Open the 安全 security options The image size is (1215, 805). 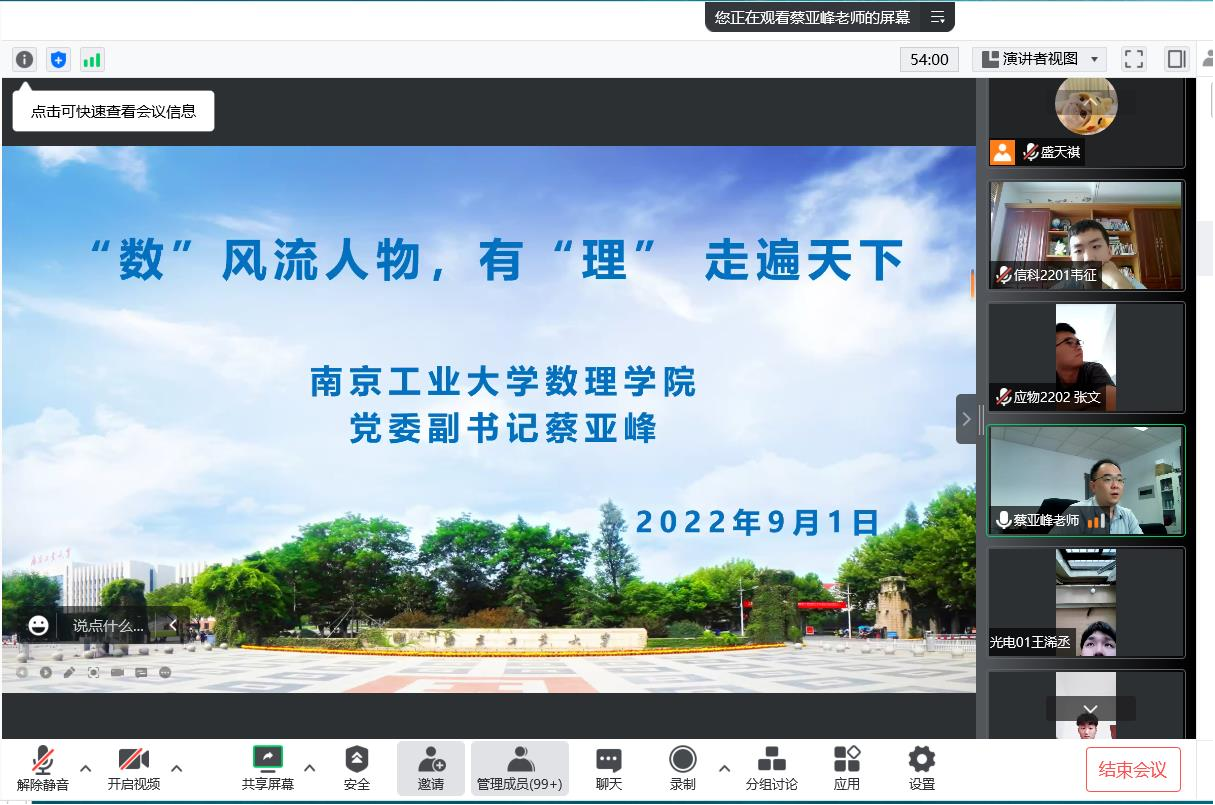[357, 768]
